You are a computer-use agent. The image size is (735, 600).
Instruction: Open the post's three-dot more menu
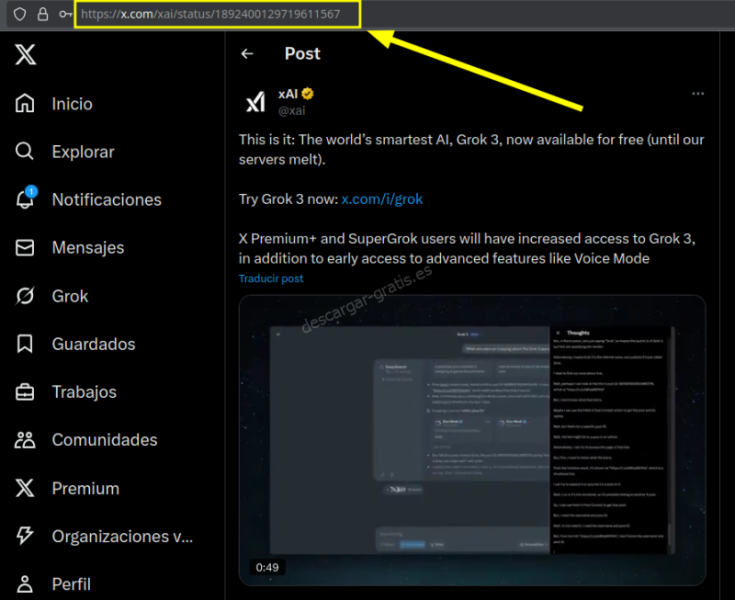[697, 94]
